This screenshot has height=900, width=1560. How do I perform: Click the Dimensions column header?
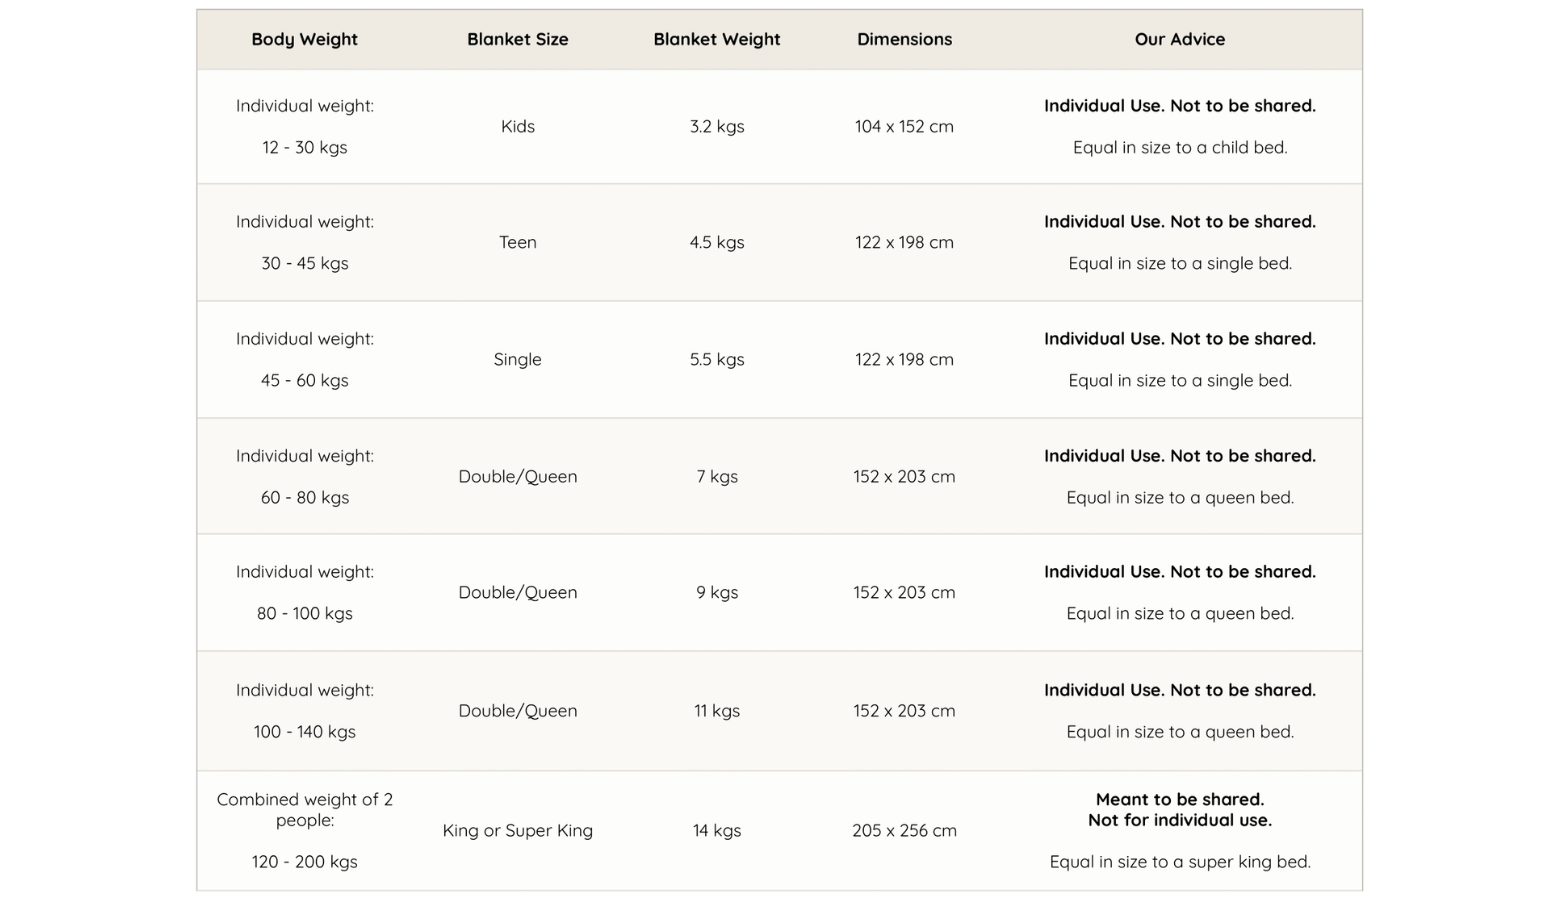[904, 39]
